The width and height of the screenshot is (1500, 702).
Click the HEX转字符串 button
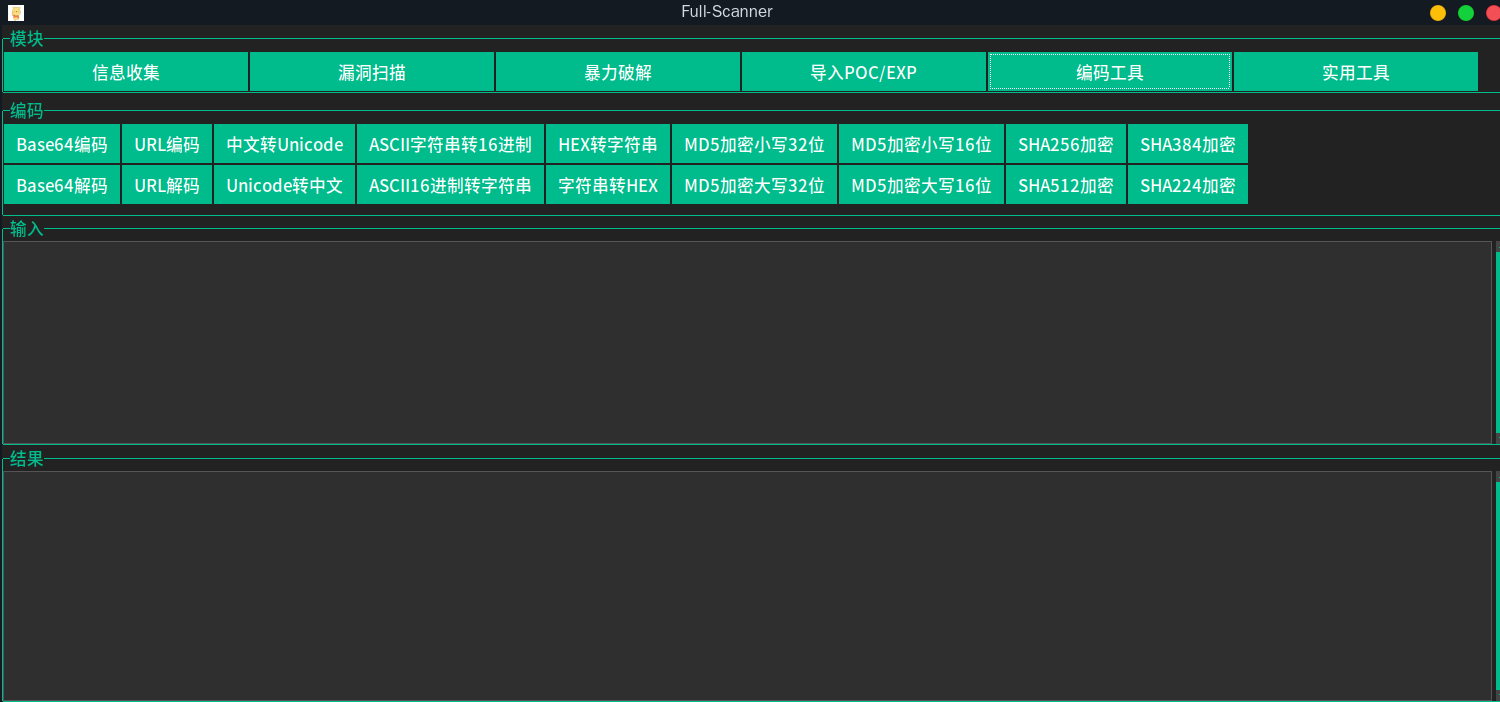[608, 144]
